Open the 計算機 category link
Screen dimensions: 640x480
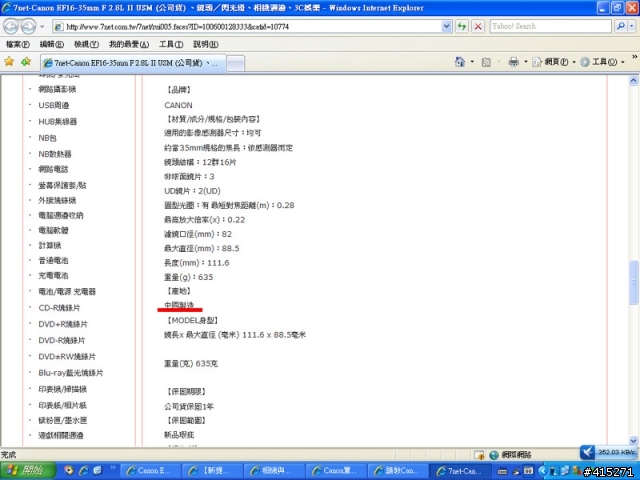(x=50, y=245)
